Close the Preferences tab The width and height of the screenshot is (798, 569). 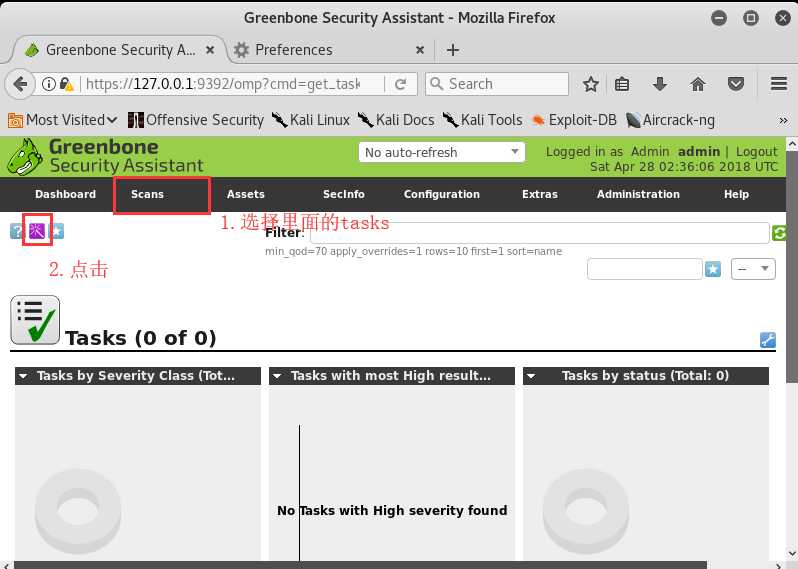(x=420, y=50)
